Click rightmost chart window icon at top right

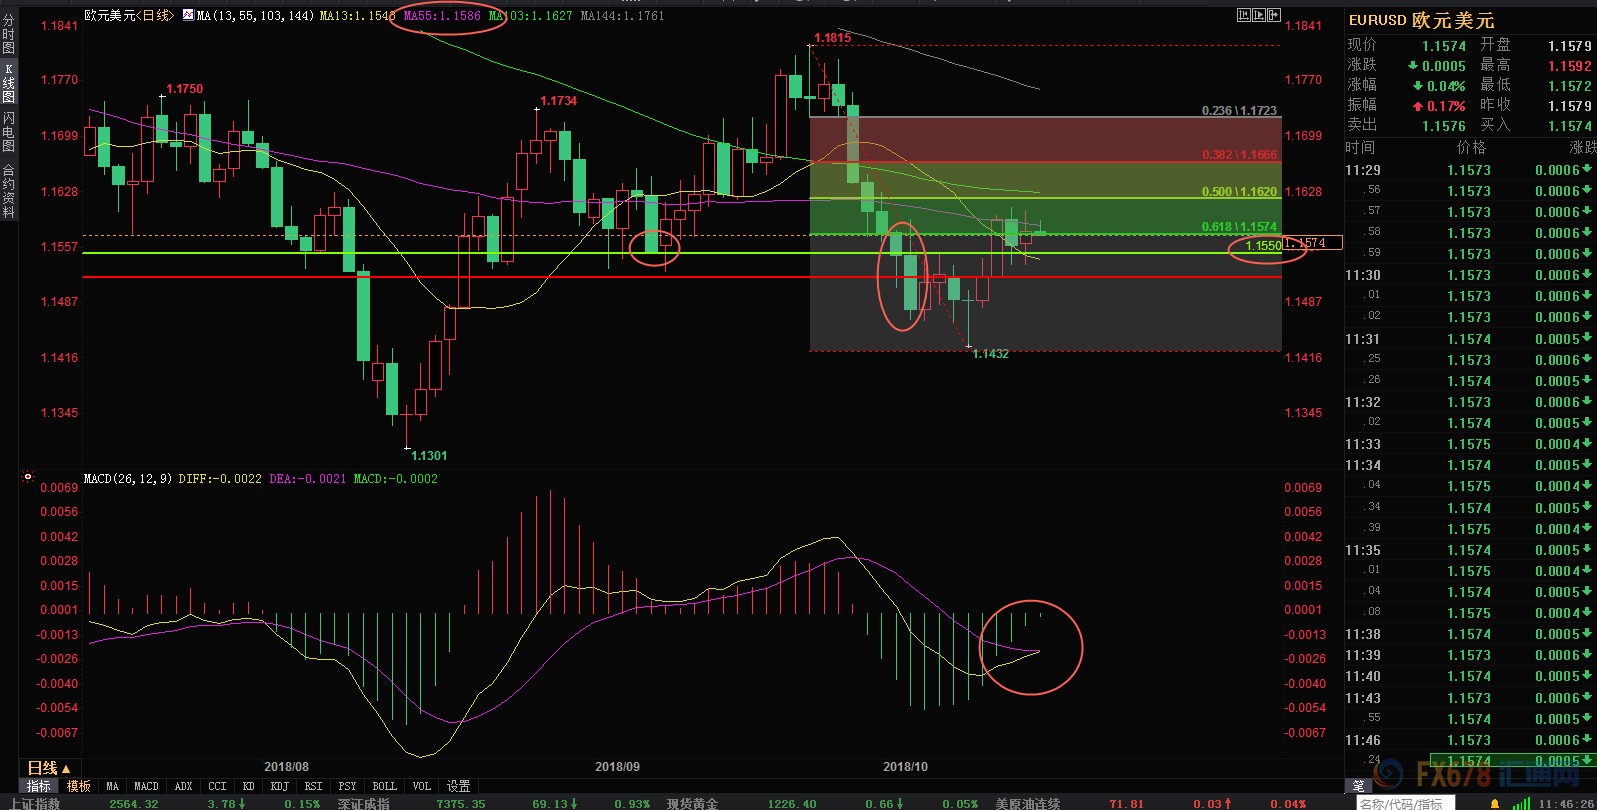click(x=1274, y=15)
